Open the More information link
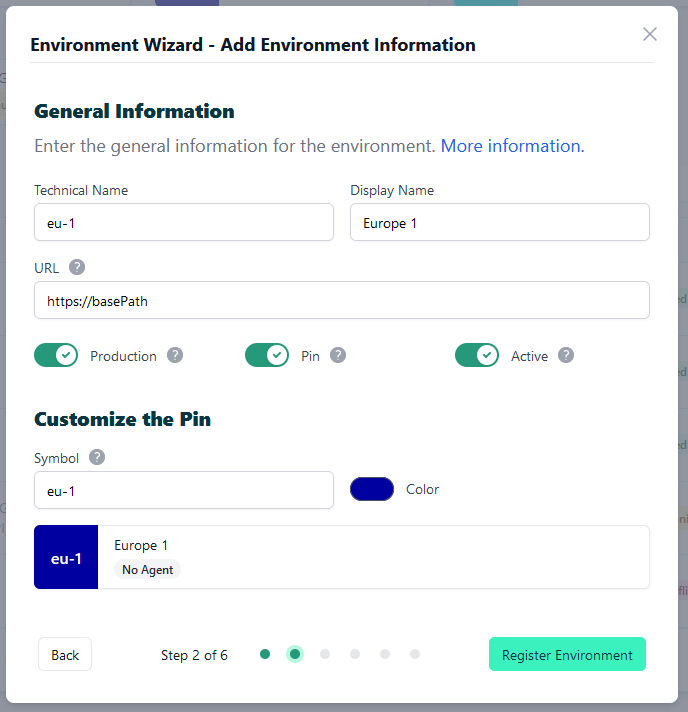The image size is (688, 712). pos(512,146)
